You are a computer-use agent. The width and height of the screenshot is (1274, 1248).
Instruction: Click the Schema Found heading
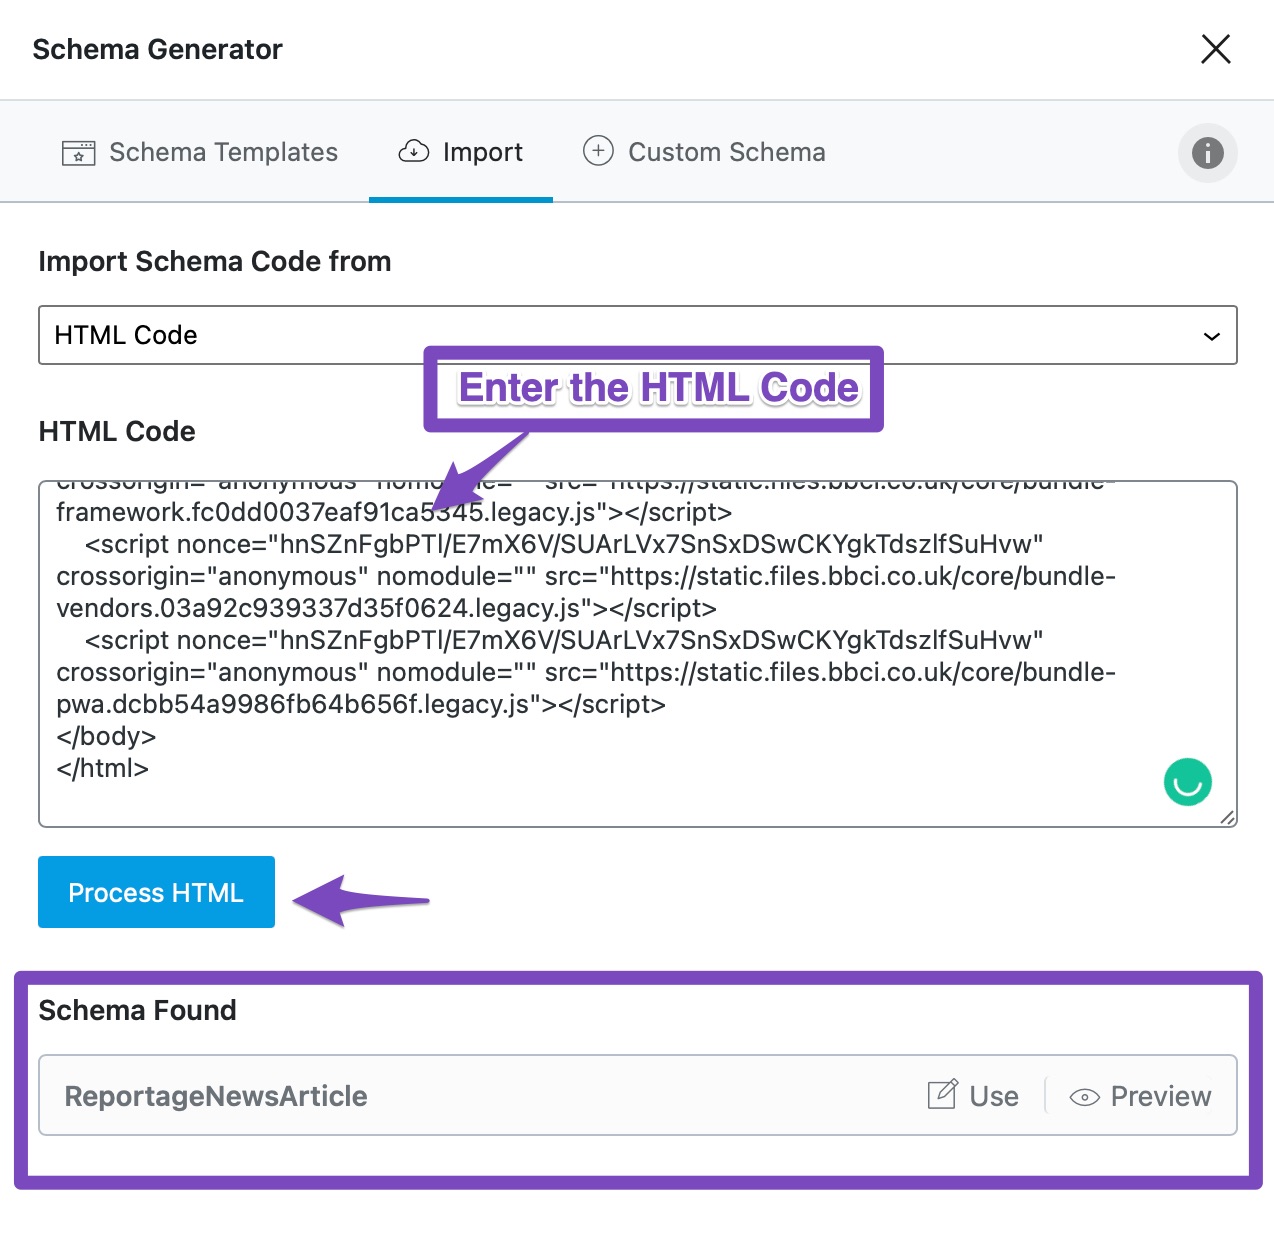click(x=137, y=1010)
